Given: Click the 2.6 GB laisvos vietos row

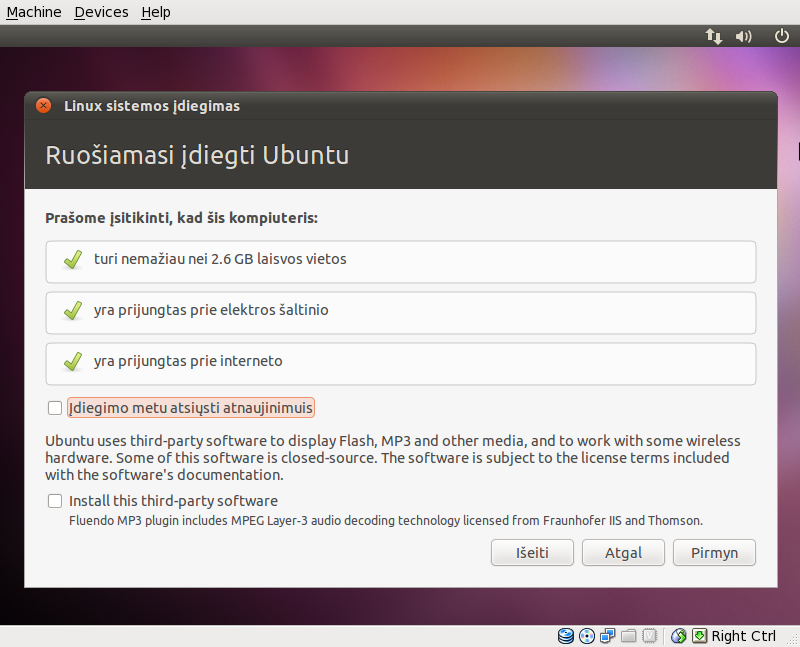Looking at the screenshot, I should click(401, 262).
